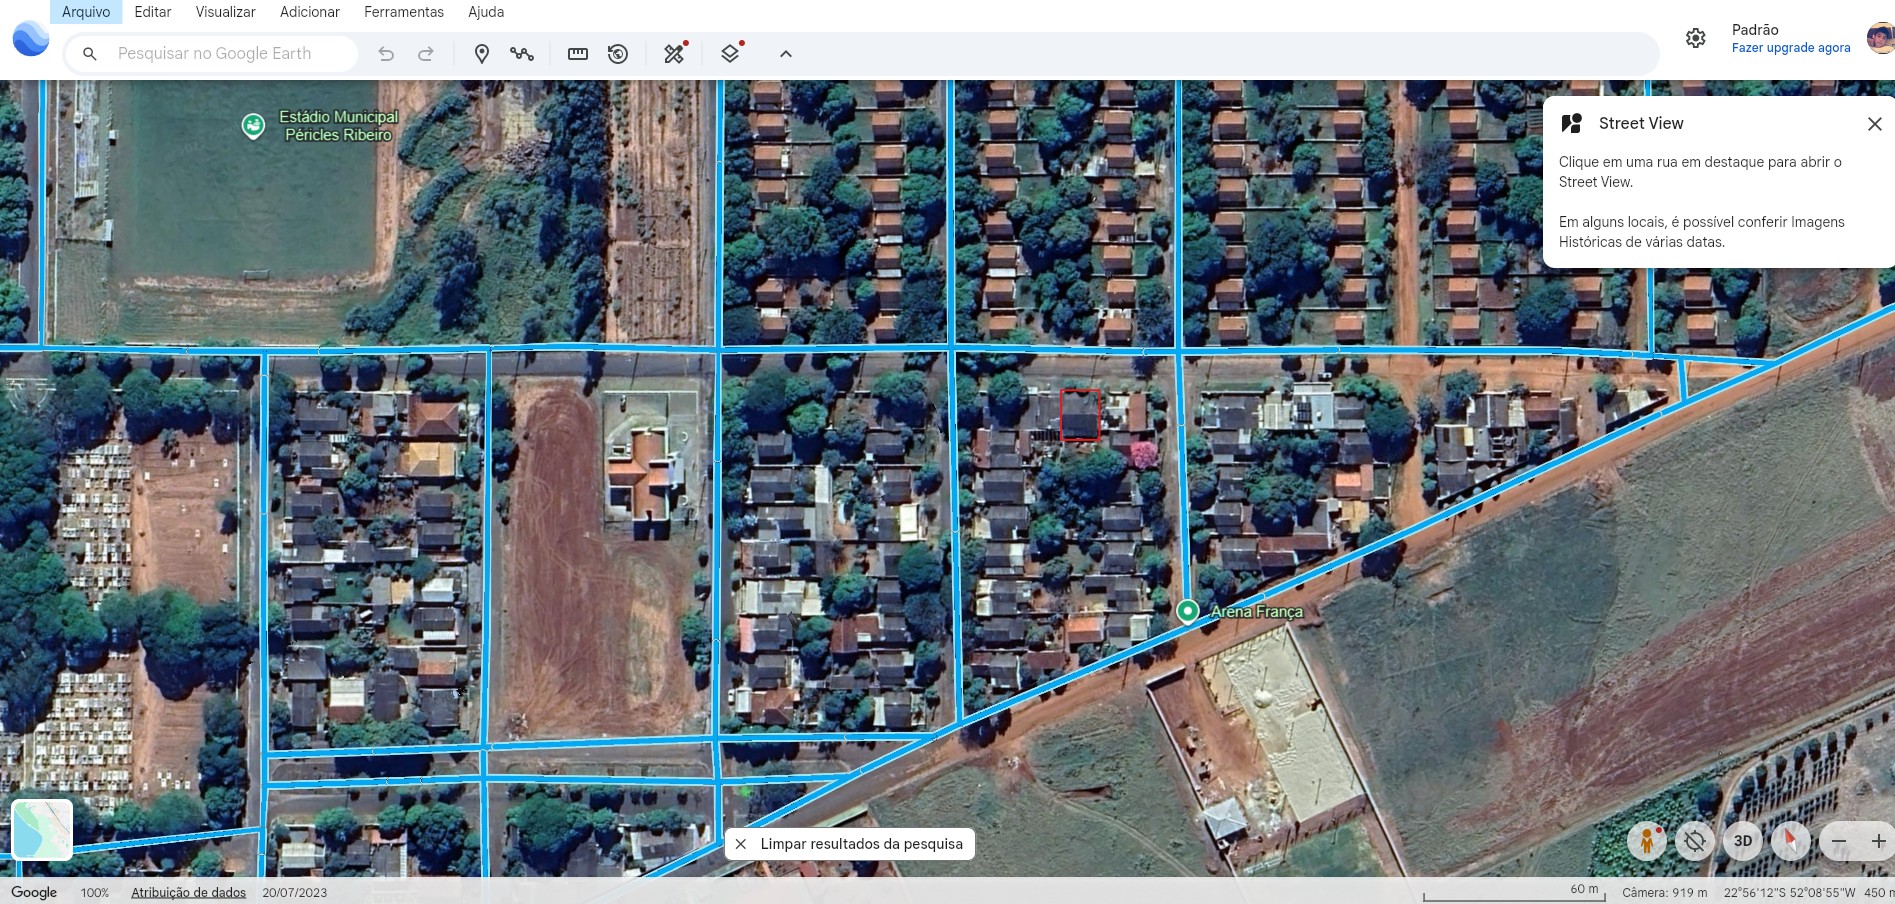
Task: Click the undo arrow in toolbar
Action: point(386,54)
